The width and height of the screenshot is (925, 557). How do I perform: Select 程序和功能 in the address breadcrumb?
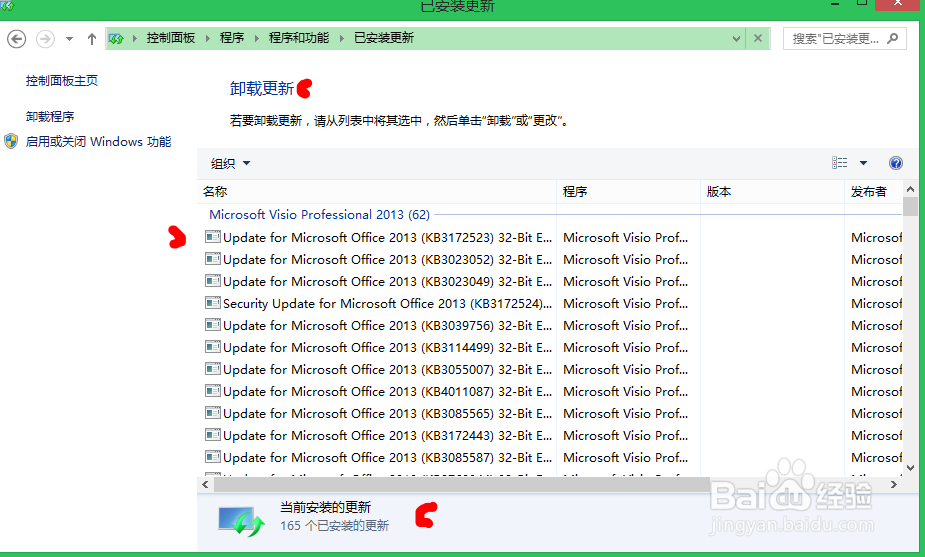(x=299, y=38)
